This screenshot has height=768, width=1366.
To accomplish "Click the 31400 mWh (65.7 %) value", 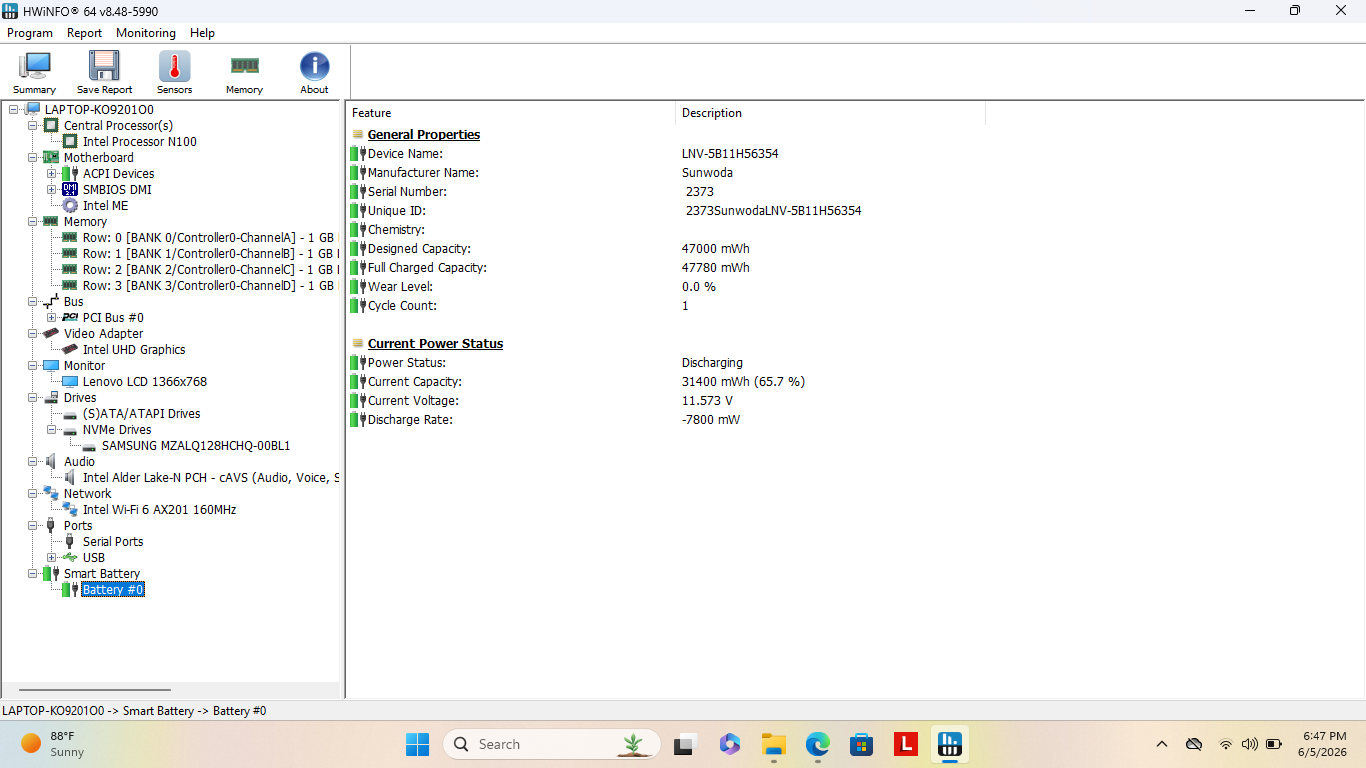I will coord(743,382).
